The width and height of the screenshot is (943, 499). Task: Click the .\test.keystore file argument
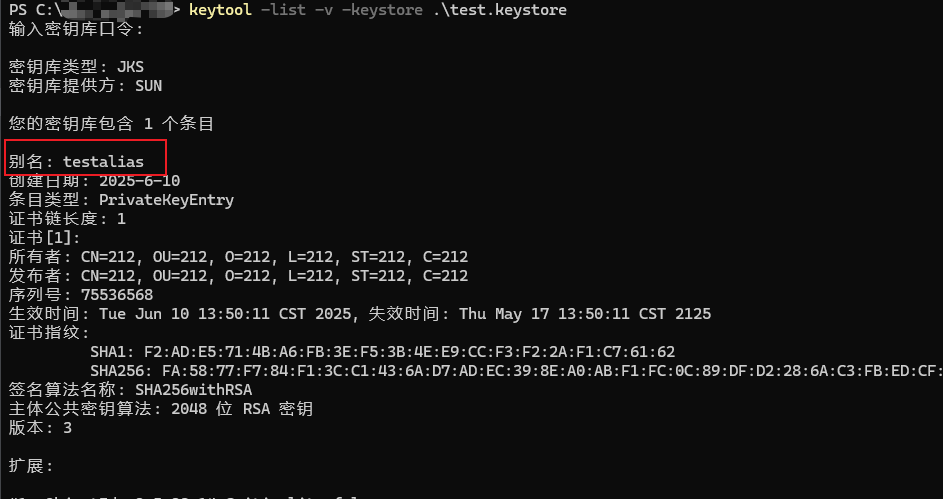pyautogui.click(x=499, y=10)
